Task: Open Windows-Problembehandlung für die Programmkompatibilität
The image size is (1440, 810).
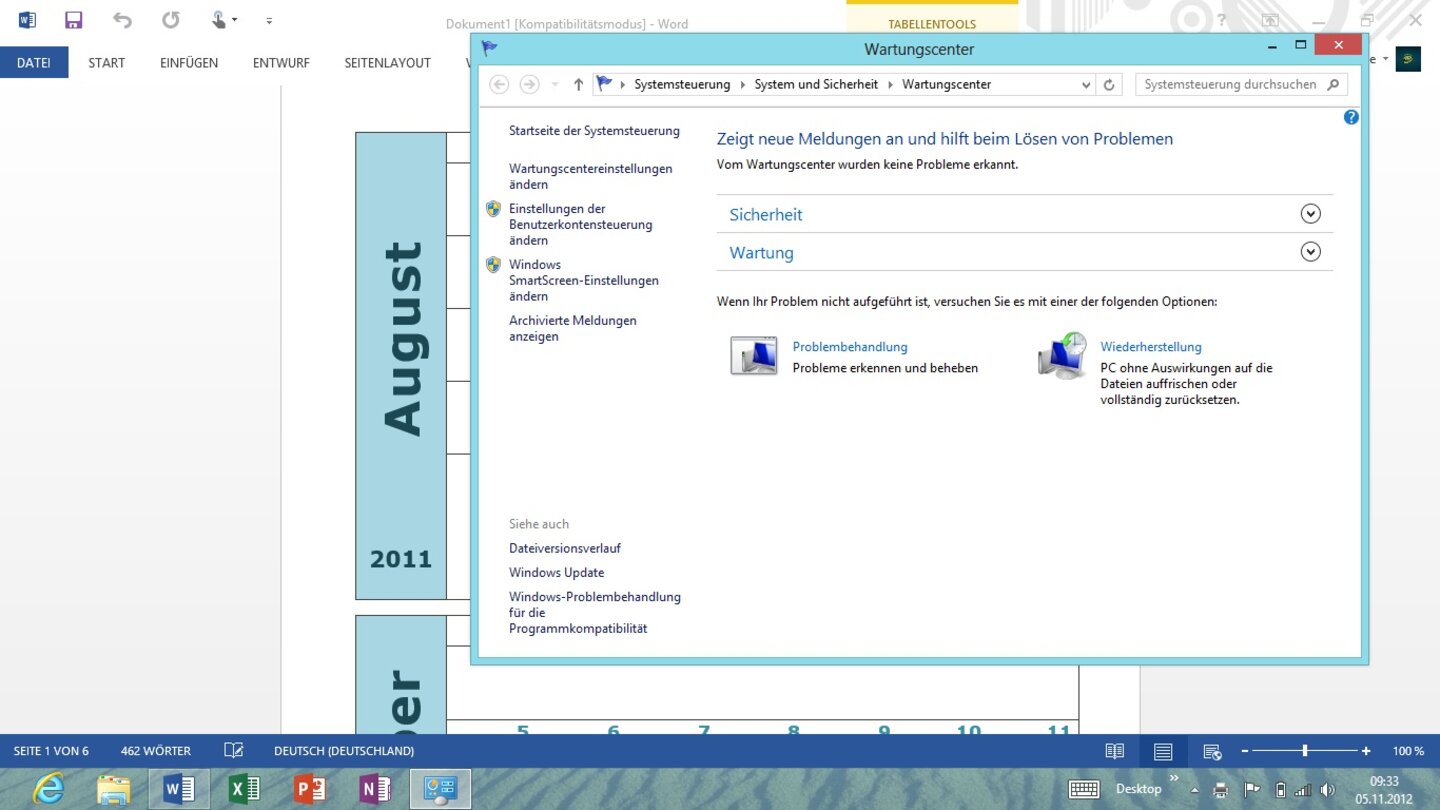Action: (594, 613)
